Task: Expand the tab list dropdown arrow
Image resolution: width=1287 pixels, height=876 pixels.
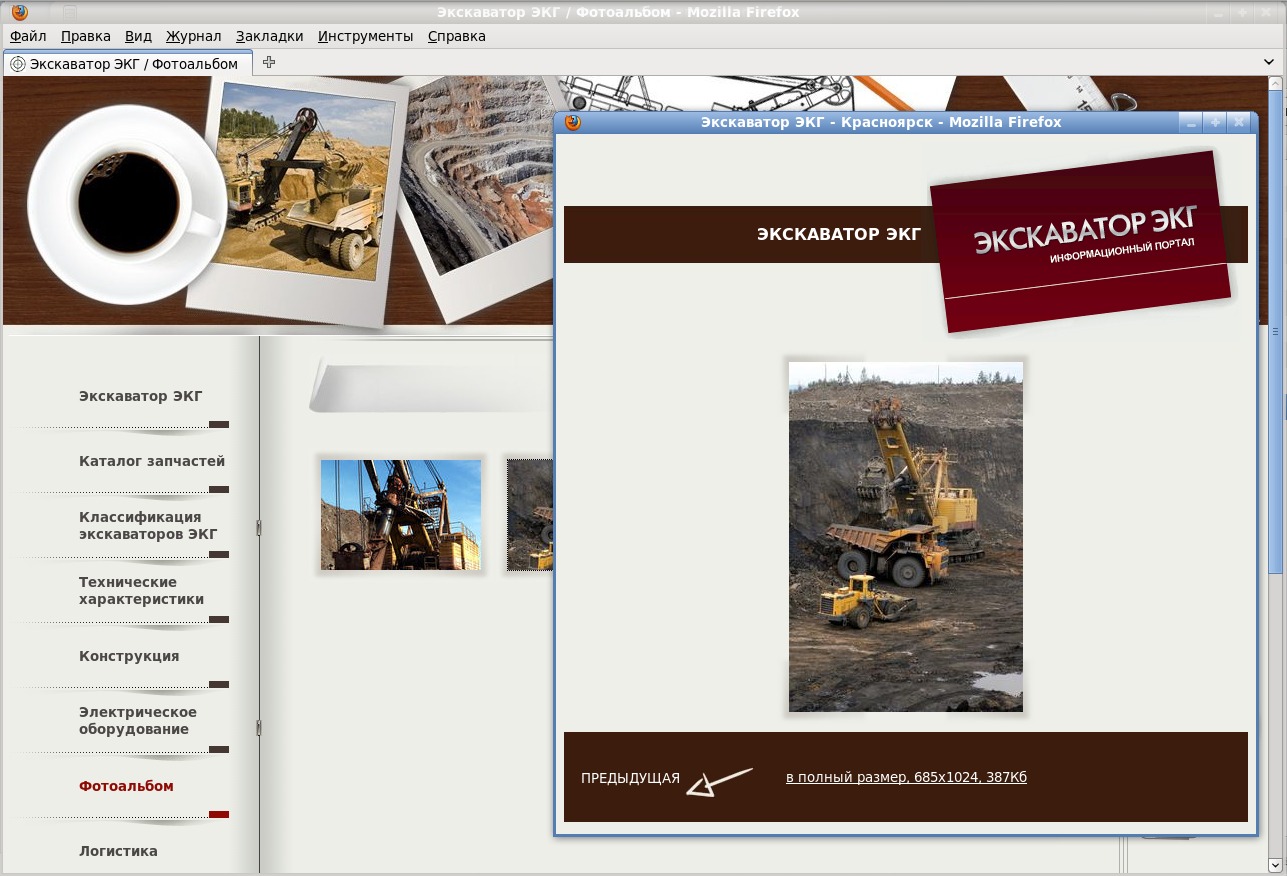Action: click(1270, 63)
